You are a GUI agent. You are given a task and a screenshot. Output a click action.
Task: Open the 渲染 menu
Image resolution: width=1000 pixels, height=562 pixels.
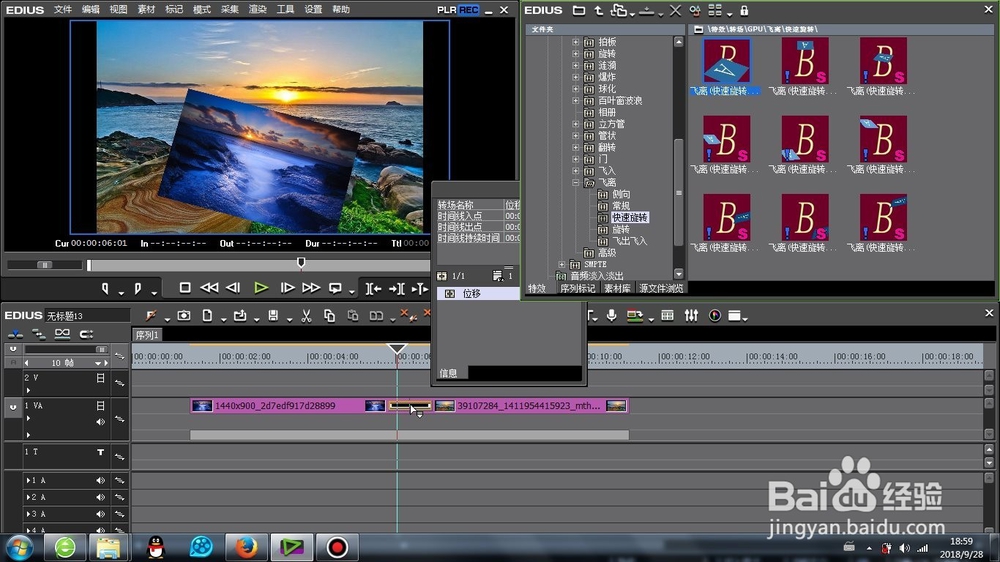coord(257,10)
